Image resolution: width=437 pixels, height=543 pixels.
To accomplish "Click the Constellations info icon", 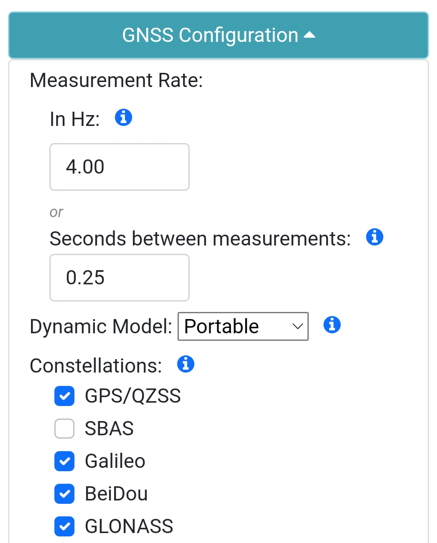I will (x=186, y=364).
